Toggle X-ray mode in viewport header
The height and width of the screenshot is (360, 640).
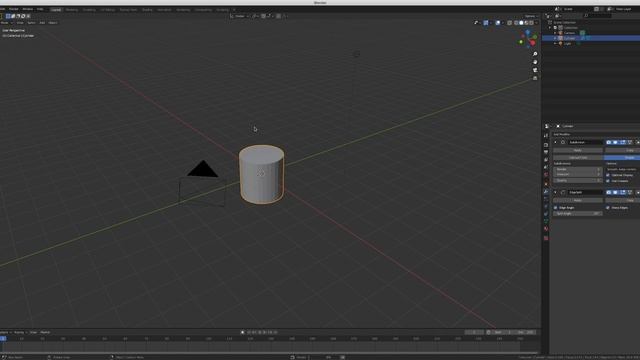tap(509, 23)
